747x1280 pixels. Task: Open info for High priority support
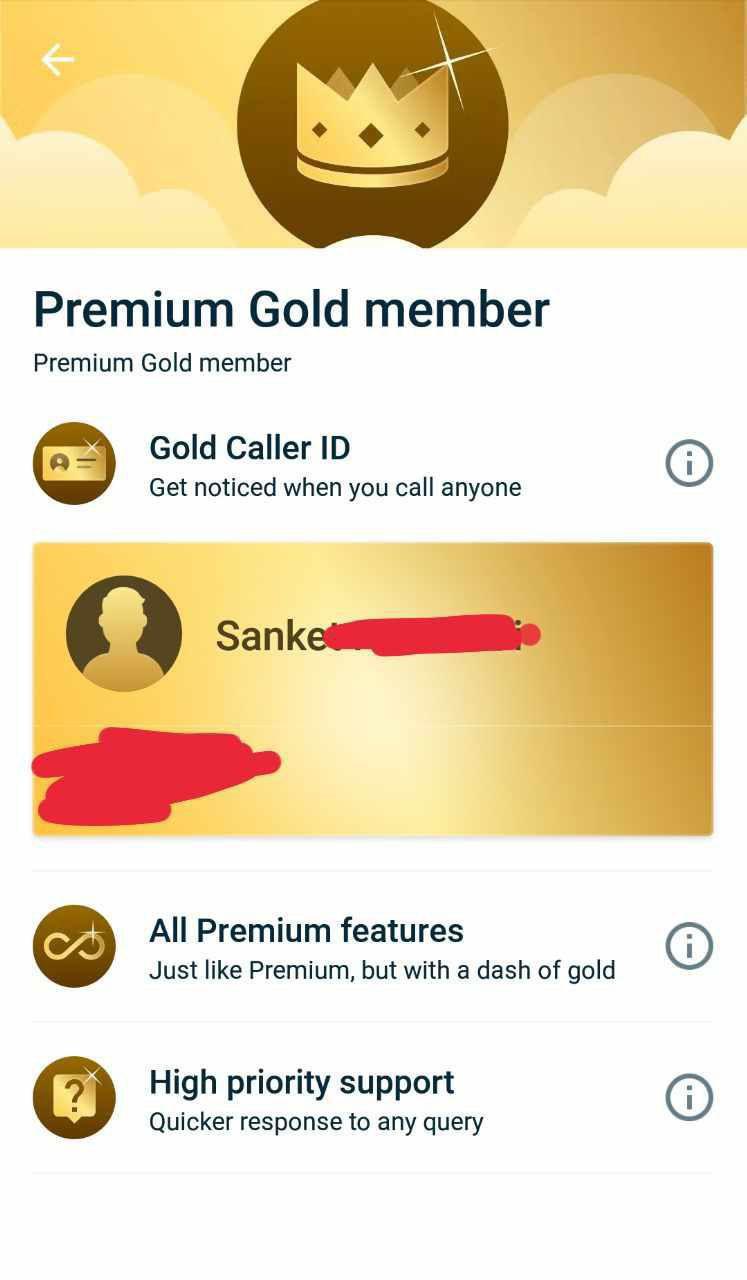689,1098
